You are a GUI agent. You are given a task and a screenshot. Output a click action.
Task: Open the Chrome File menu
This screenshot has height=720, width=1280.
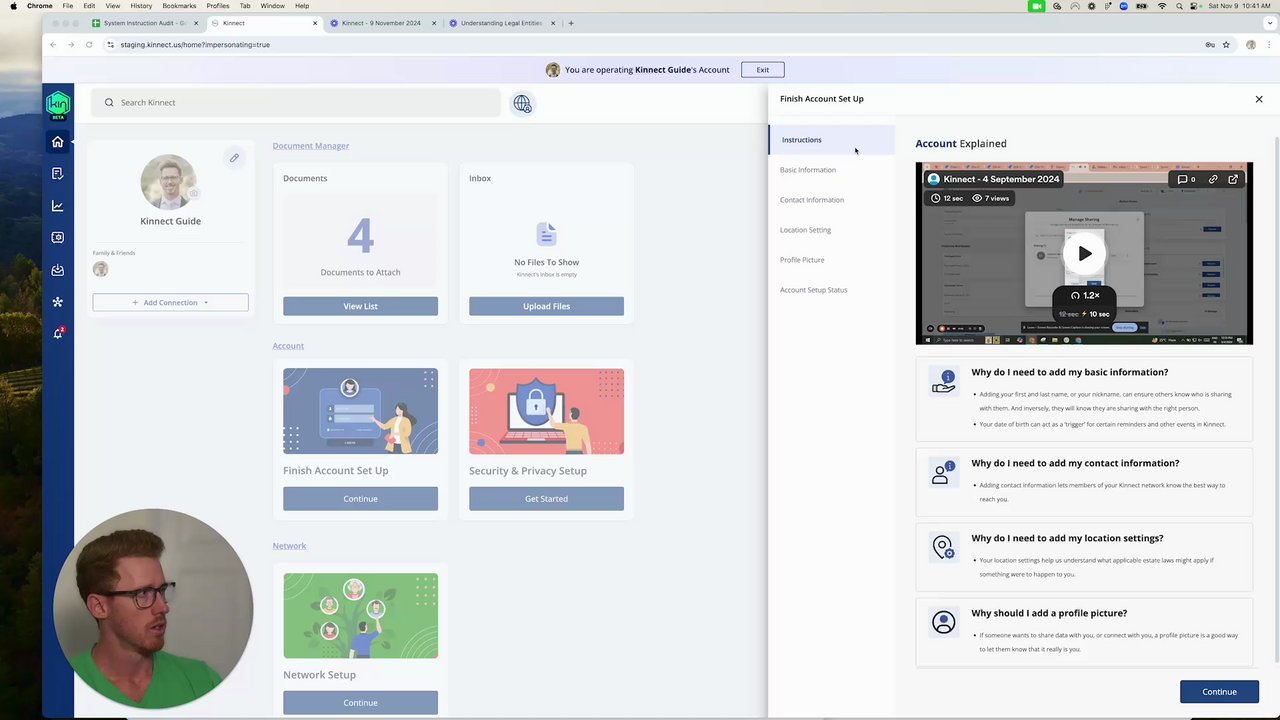click(x=67, y=6)
